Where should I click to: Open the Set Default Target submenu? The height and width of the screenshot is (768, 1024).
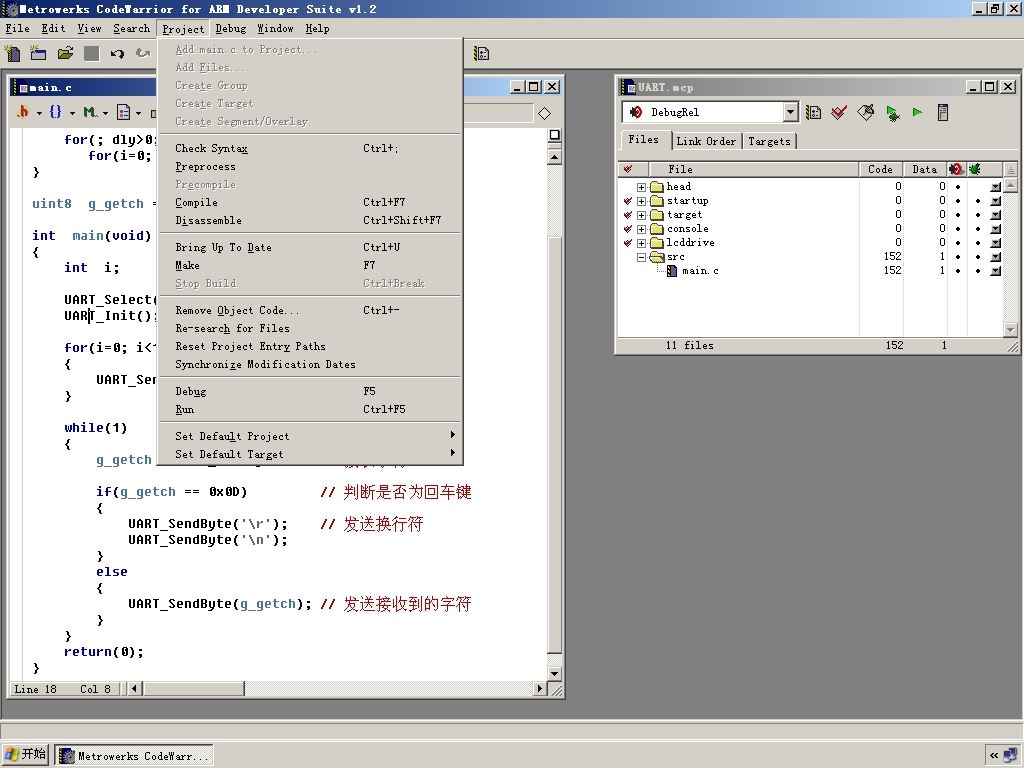[310, 454]
